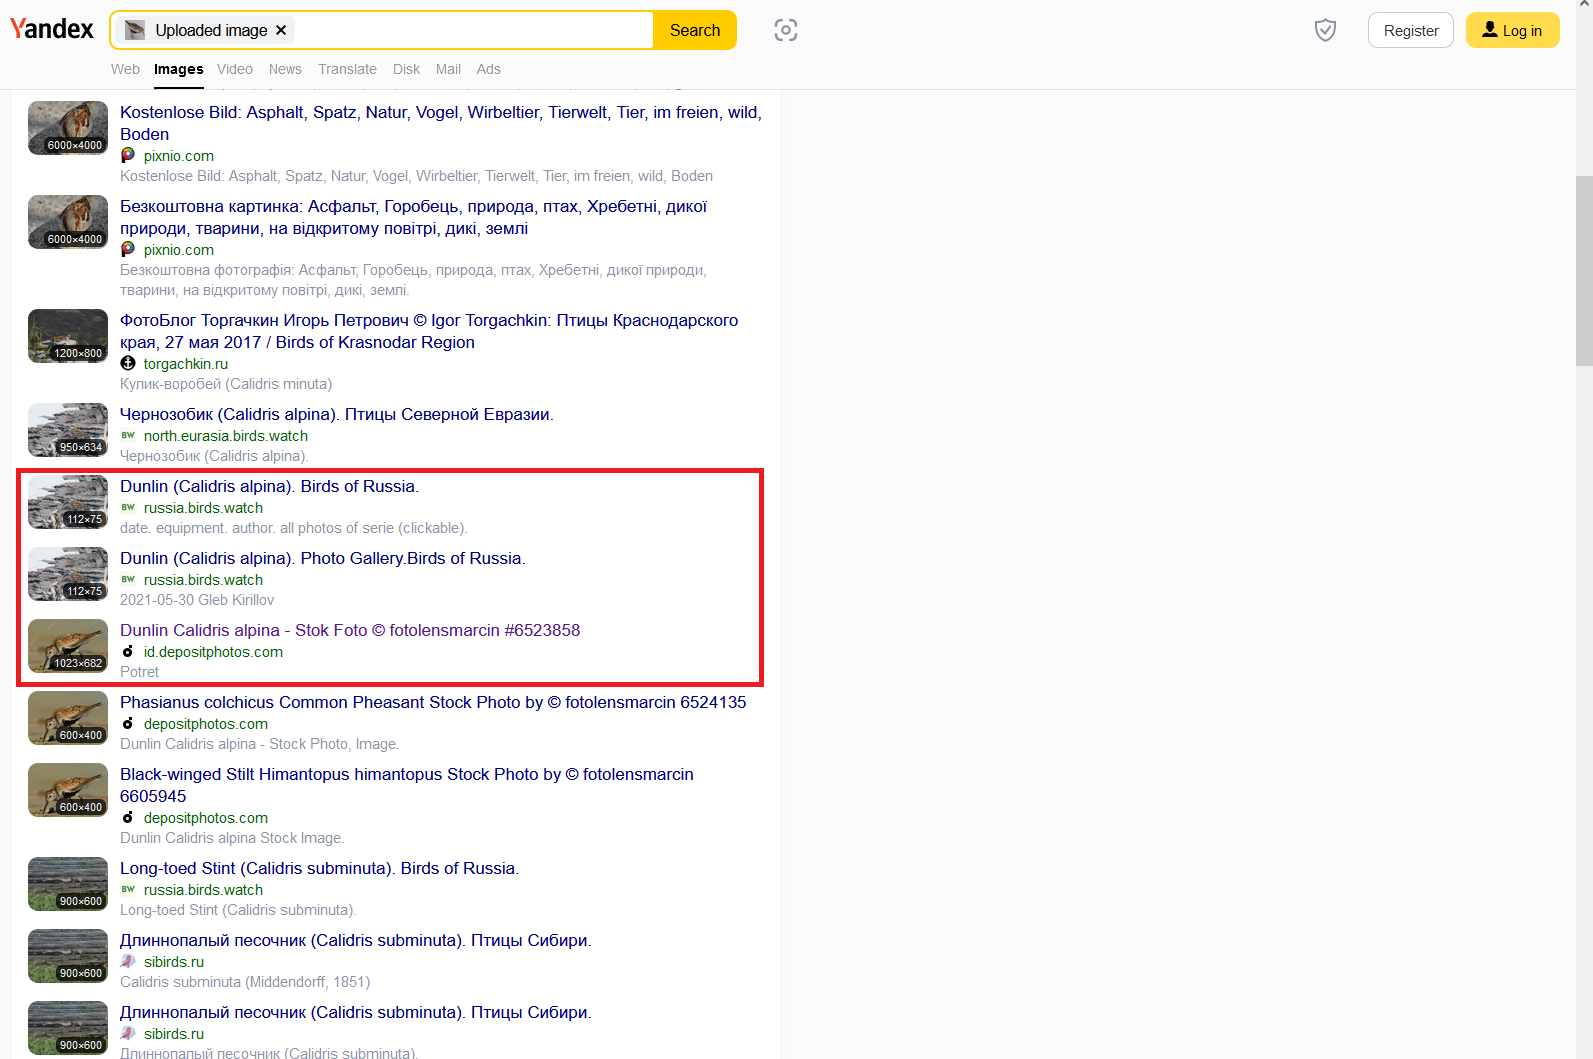
Task: Click the 'Potret' snippet text
Action: (139, 672)
